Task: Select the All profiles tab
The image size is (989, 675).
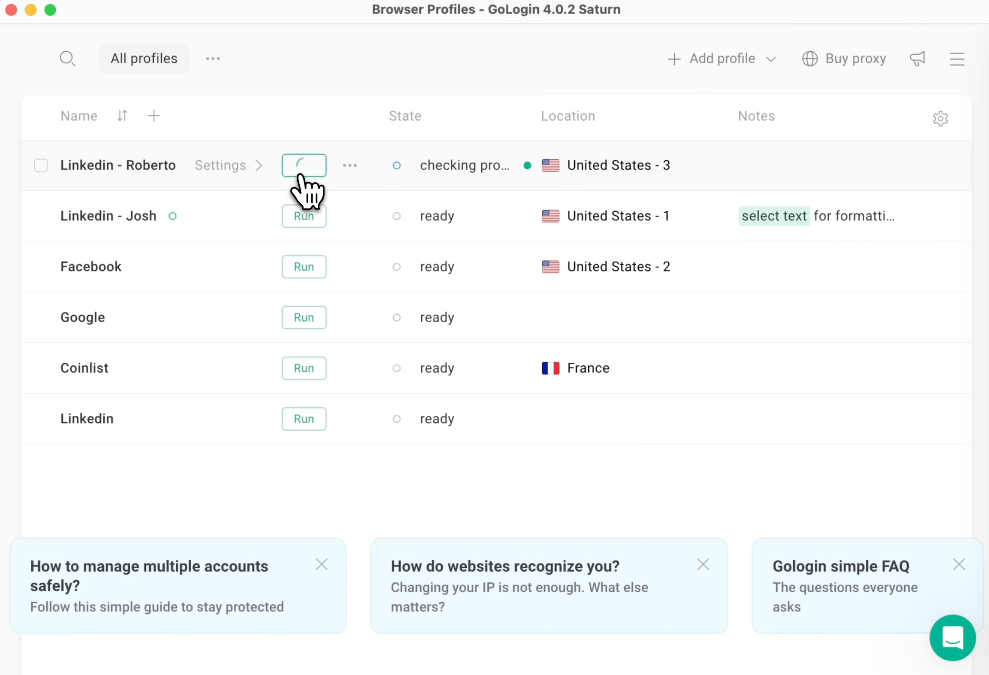Action: click(x=144, y=59)
